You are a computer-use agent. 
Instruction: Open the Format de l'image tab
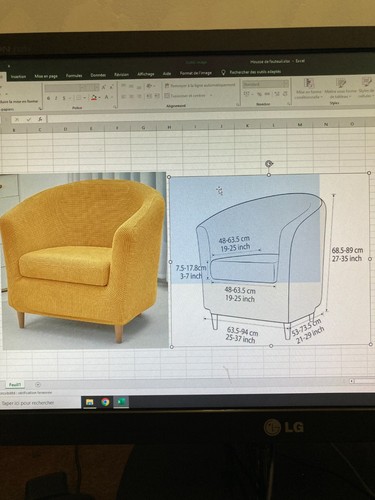196,73
